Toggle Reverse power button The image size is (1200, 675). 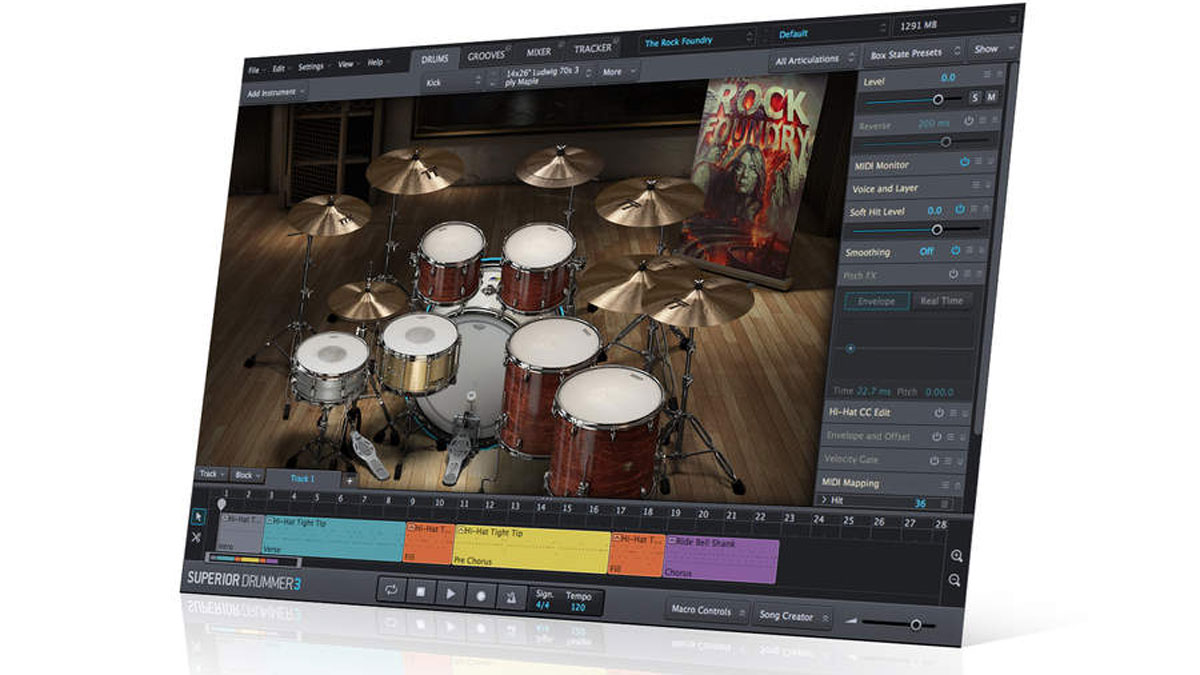968,121
